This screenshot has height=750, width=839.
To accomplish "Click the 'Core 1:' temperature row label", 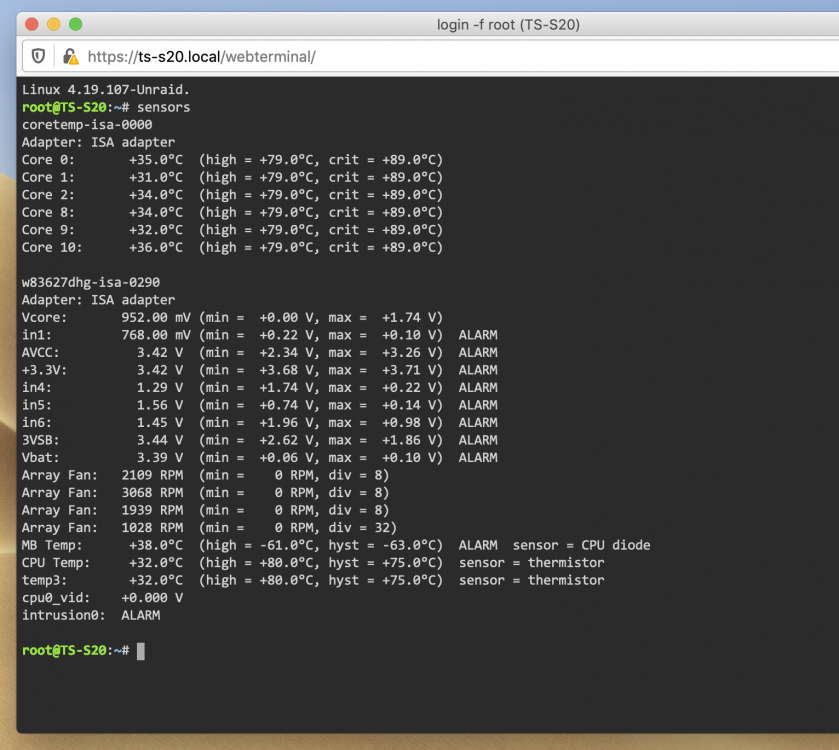I will tap(48, 177).
